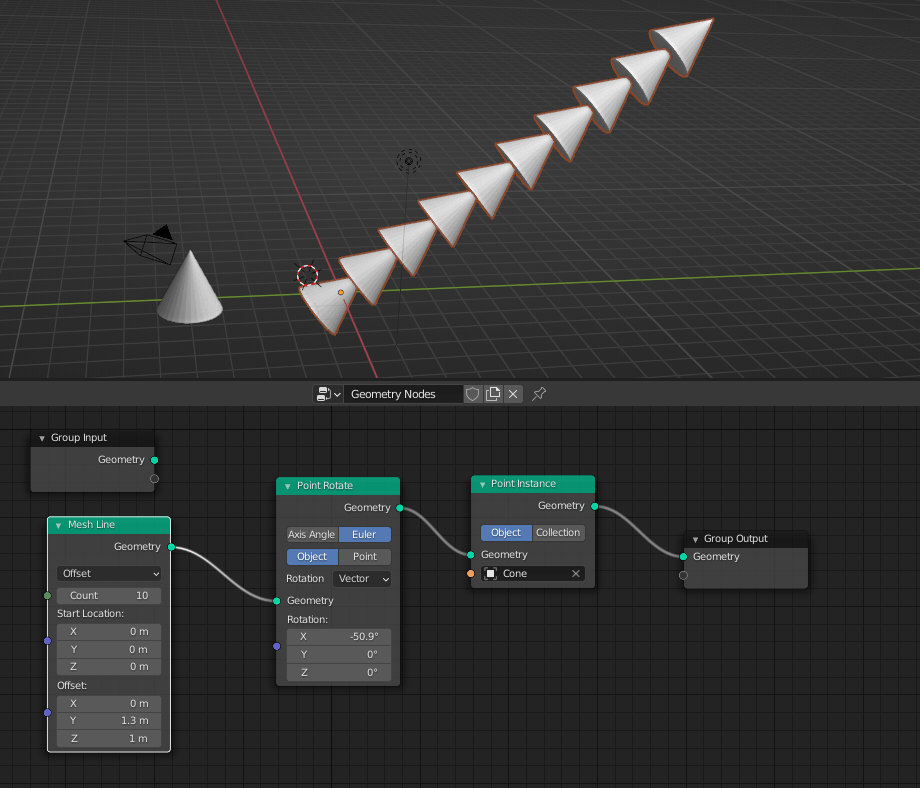Viewport: 920px width, 788px height.
Task: Enable Point mode in the Point Rotate node
Action: pos(364,556)
